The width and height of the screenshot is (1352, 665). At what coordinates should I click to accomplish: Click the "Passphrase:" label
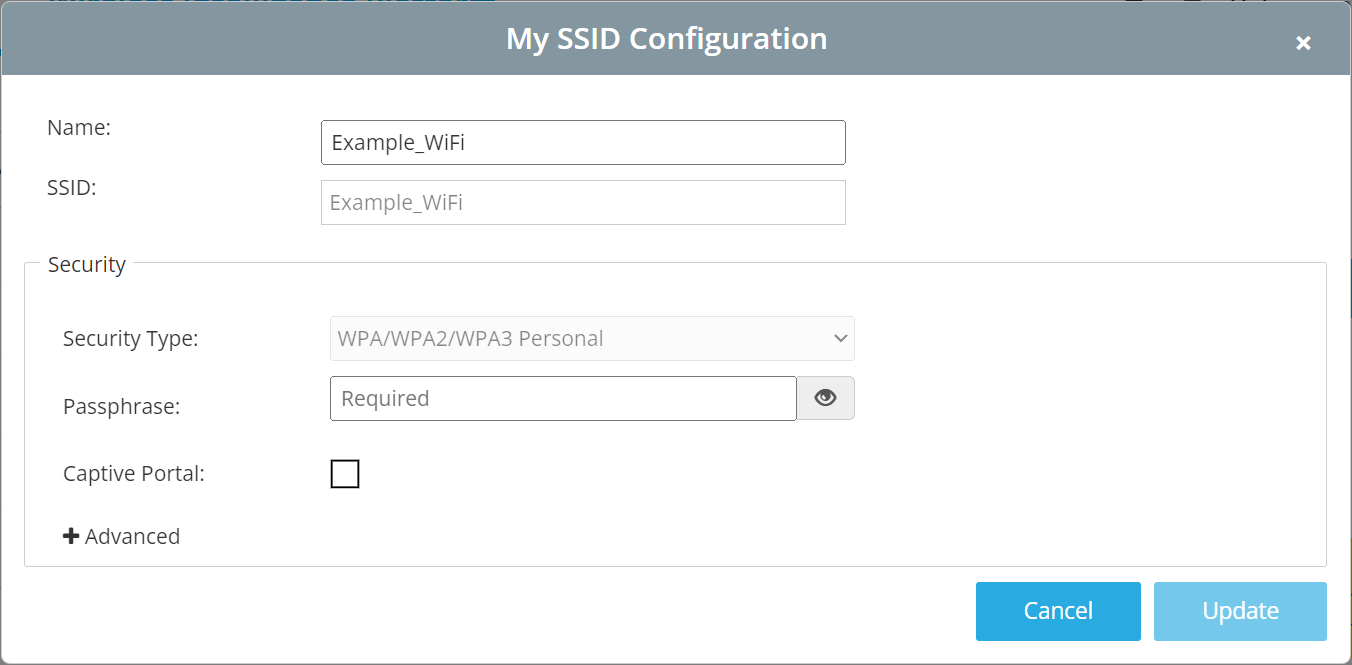coord(121,406)
